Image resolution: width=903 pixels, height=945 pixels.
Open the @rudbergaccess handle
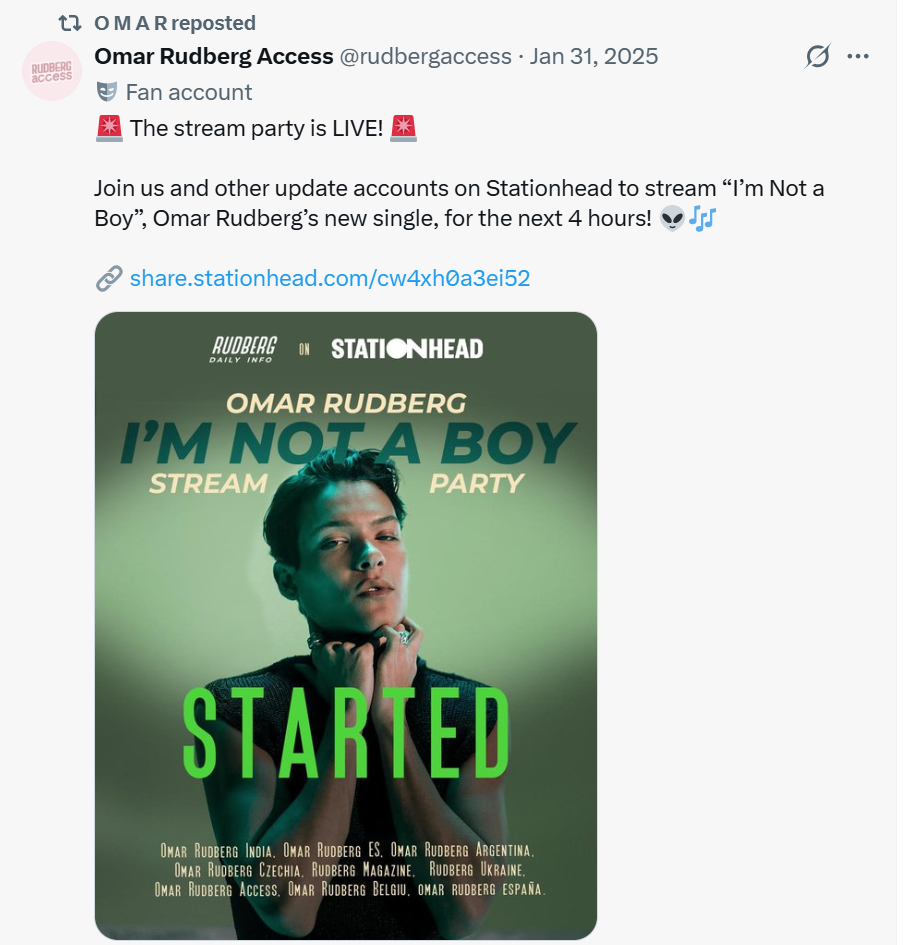pos(426,56)
